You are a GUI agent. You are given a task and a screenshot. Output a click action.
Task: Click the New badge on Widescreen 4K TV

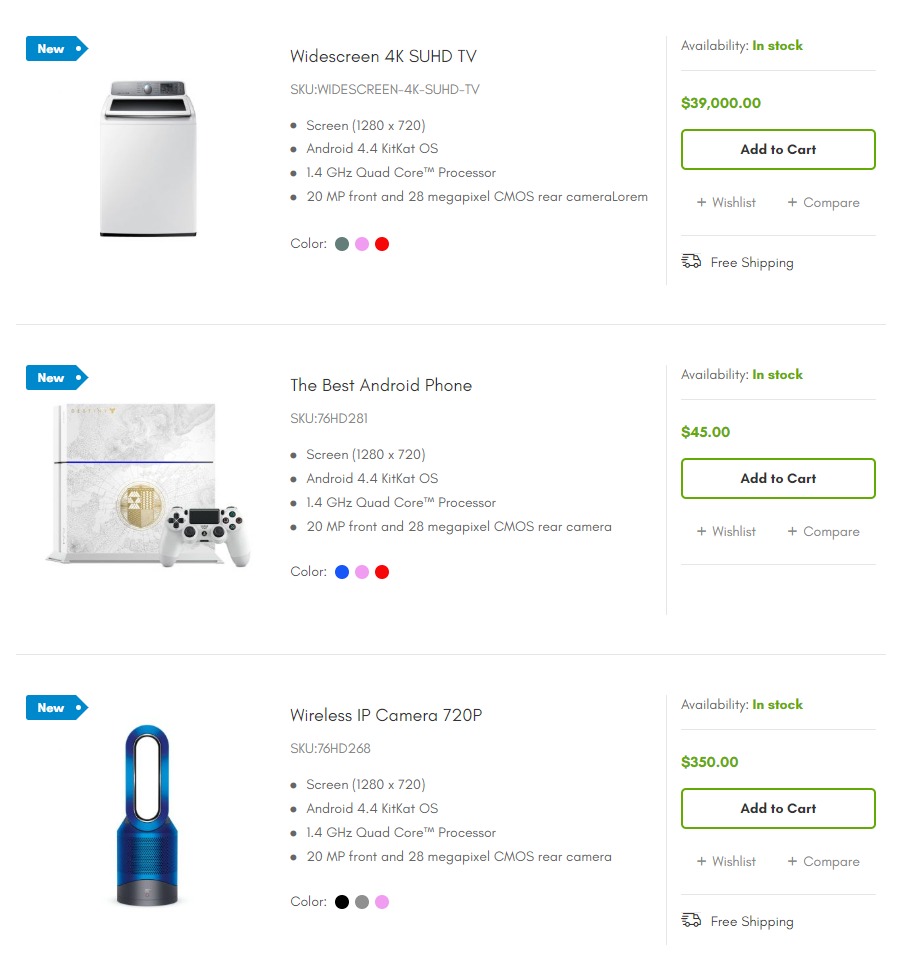click(x=55, y=49)
